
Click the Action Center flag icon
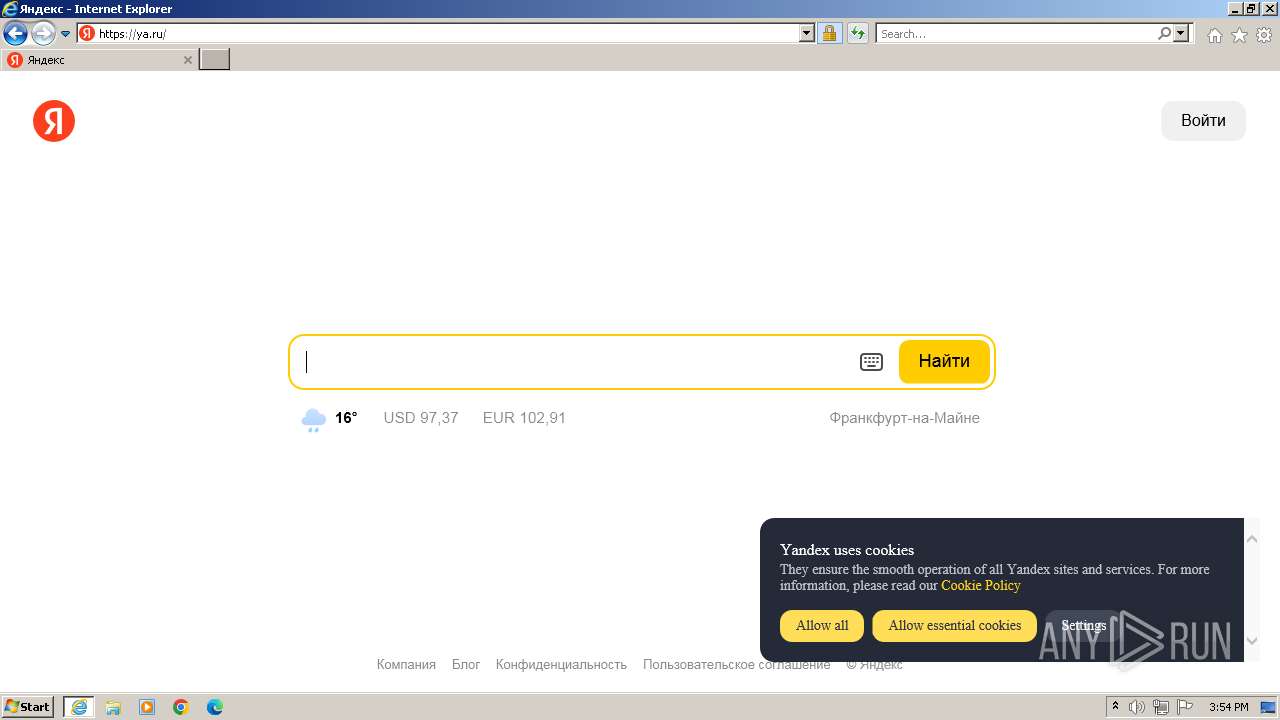[x=1185, y=707]
